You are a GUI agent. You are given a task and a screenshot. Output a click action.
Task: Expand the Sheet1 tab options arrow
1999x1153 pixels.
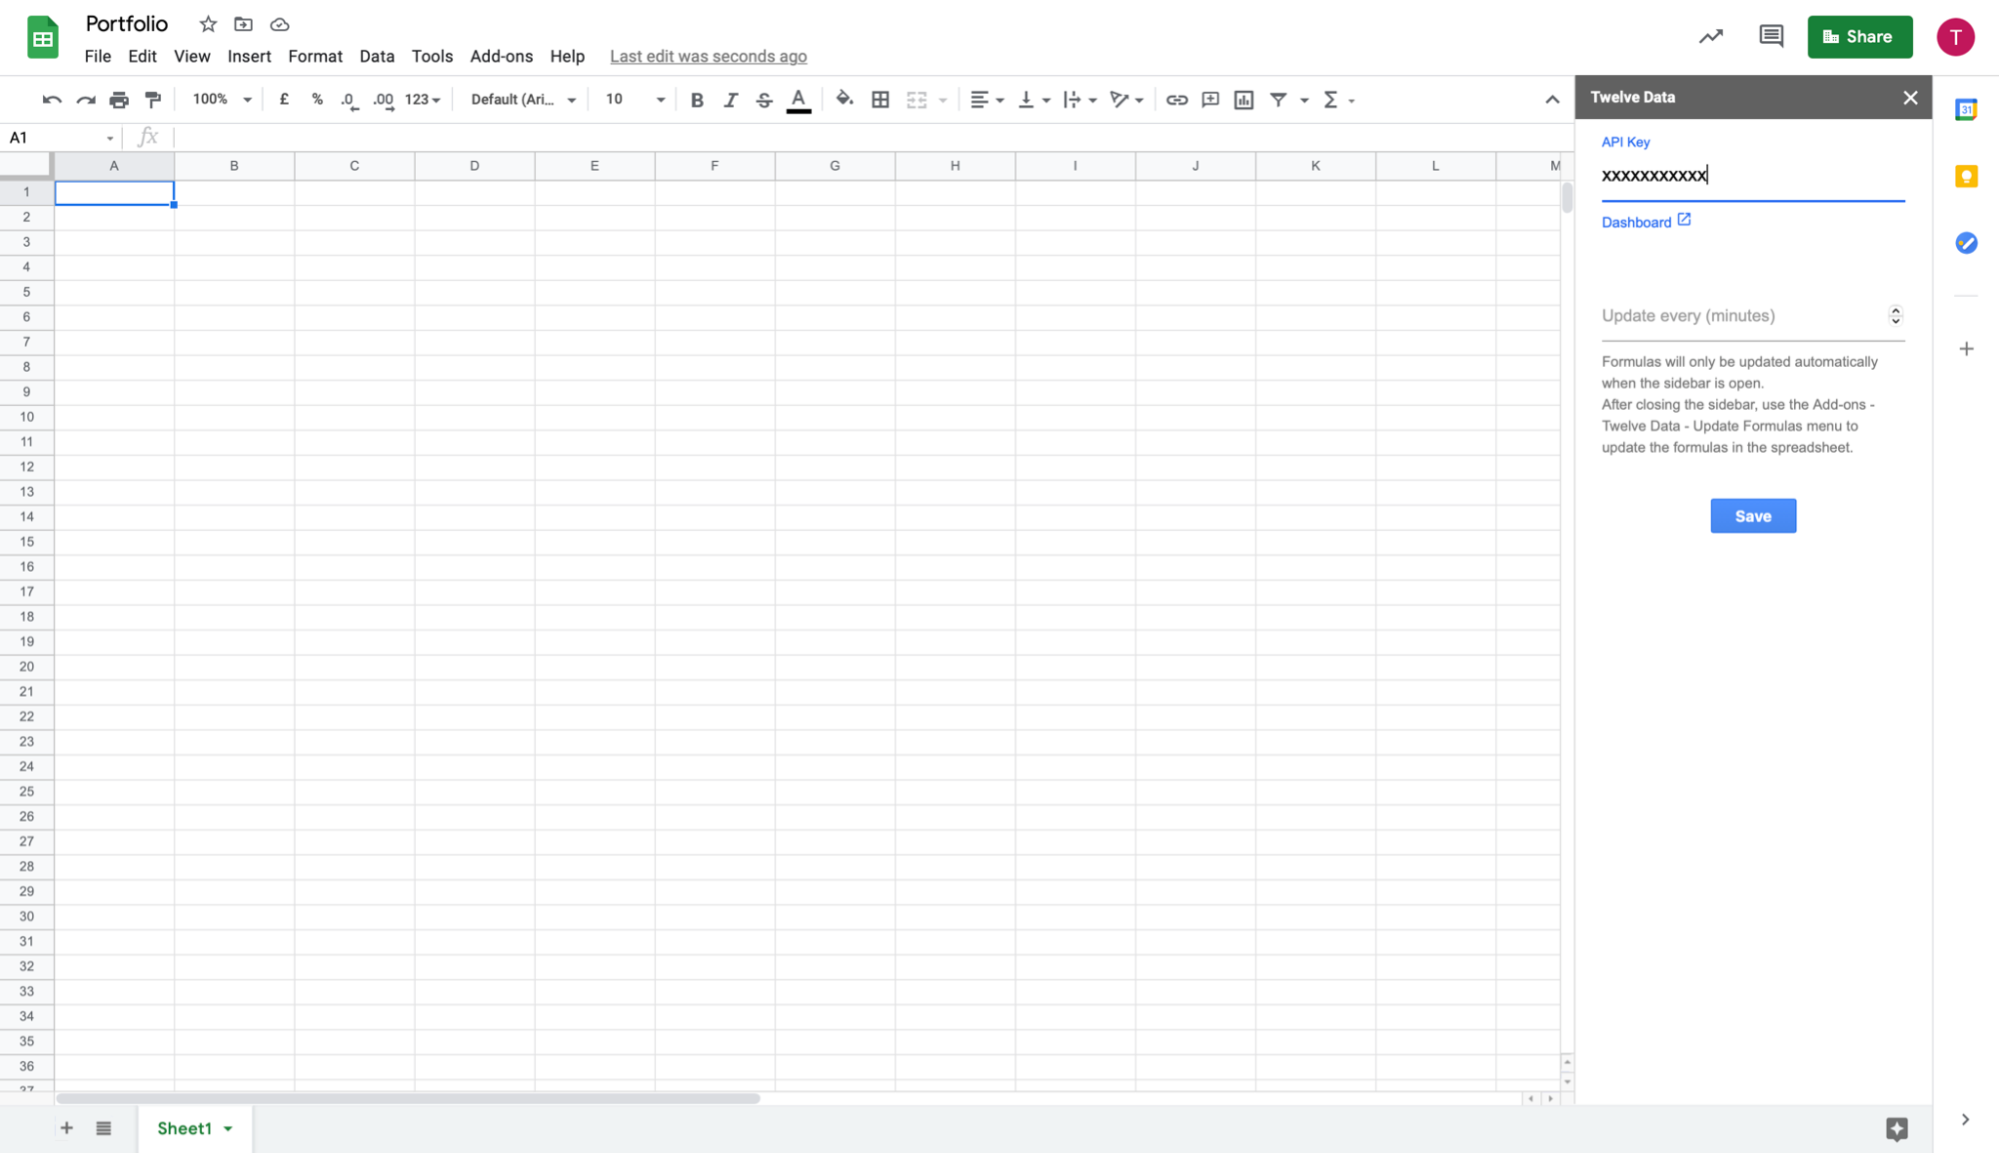(229, 1128)
